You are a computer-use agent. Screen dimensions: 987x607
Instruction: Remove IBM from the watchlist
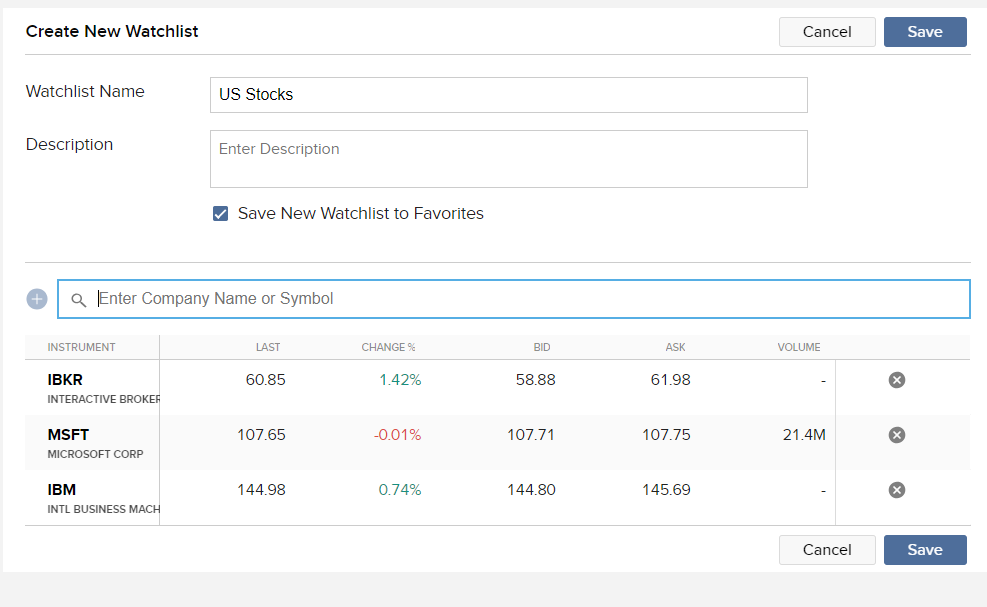[x=897, y=490]
